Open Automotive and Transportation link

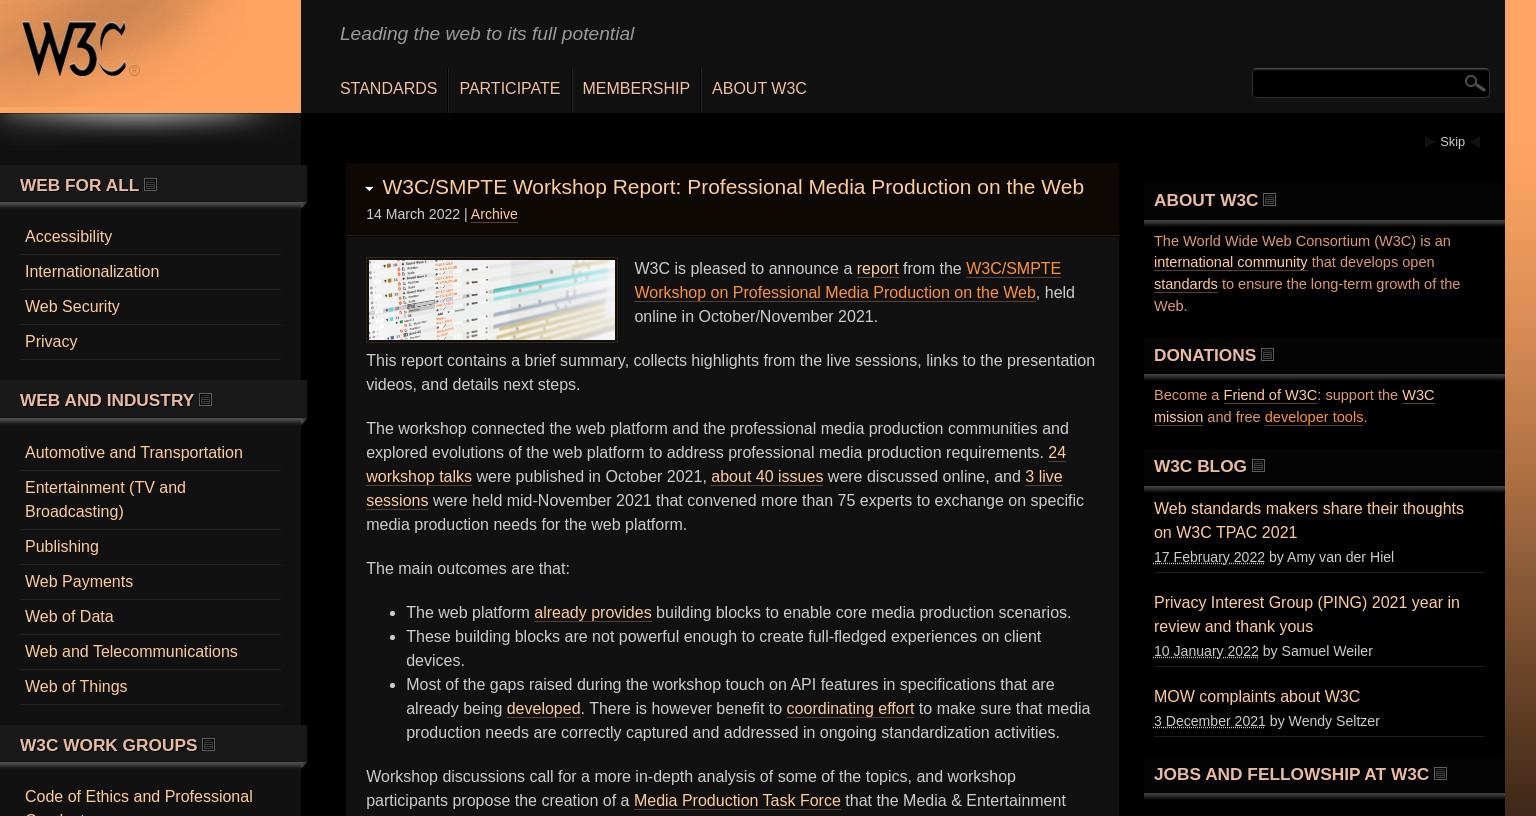tap(134, 453)
